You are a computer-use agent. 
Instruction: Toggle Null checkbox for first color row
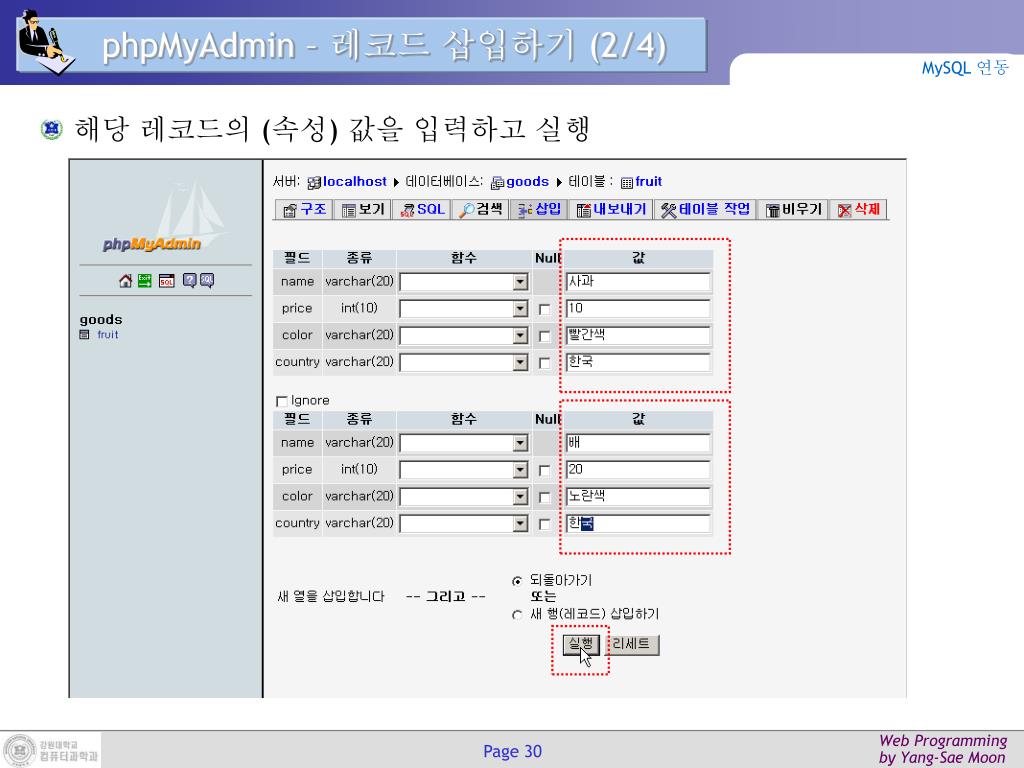pyautogui.click(x=544, y=336)
